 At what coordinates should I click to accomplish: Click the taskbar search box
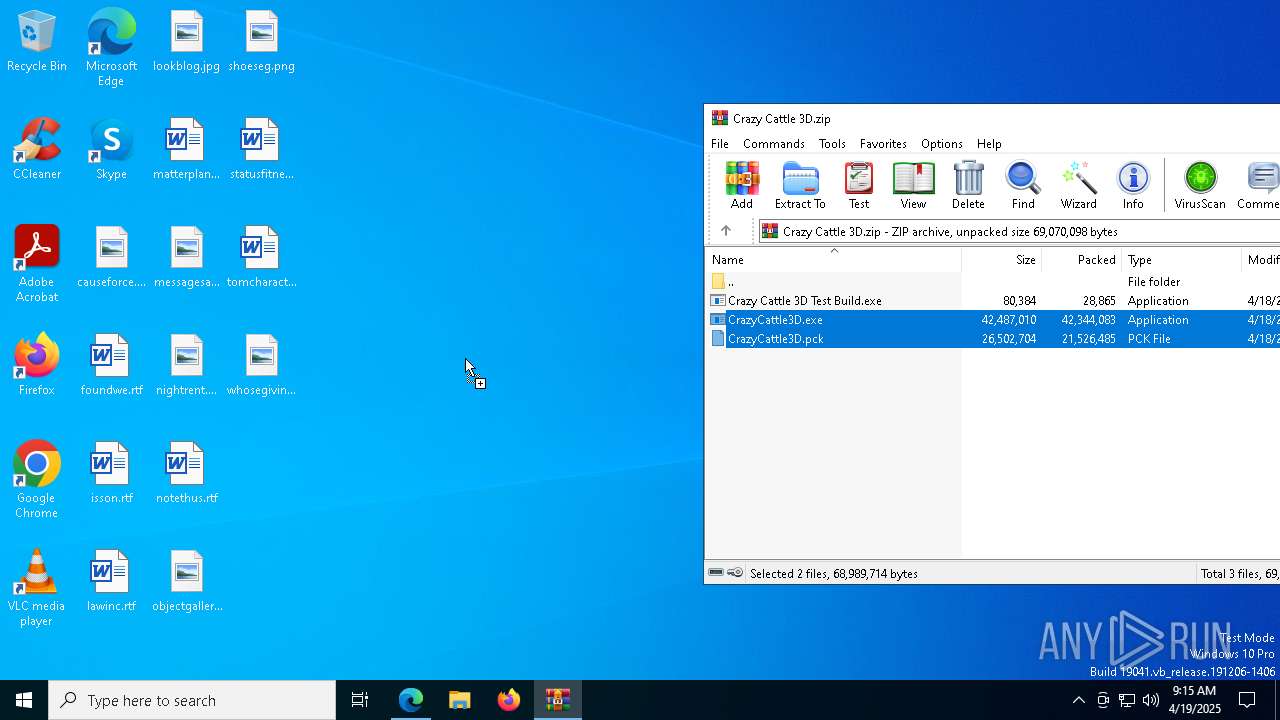[192, 700]
